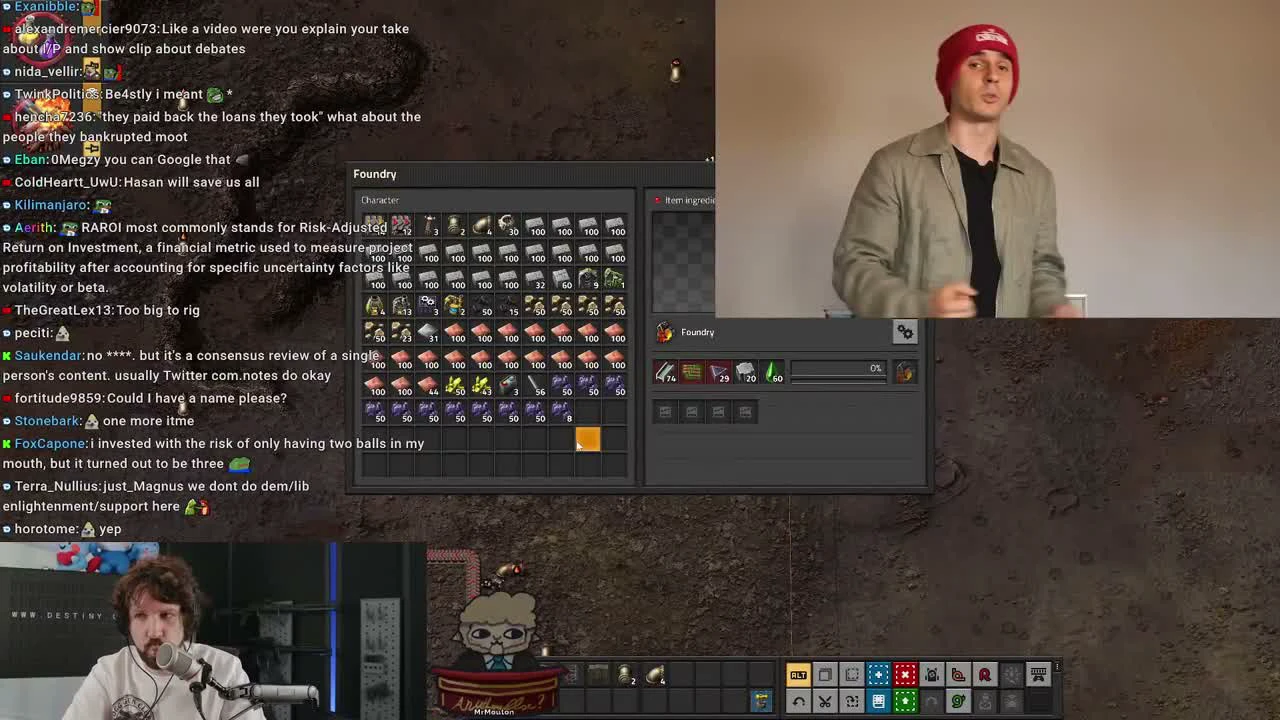
Task: Click the orange highlighted inventory slot
Action: tap(588, 439)
